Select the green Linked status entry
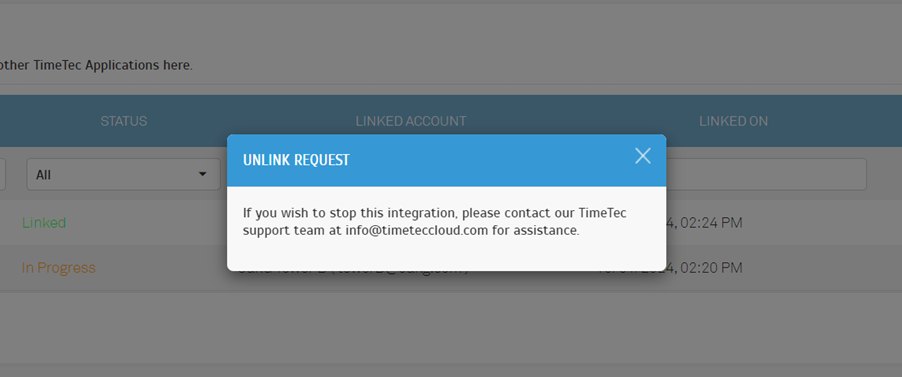 pyautogui.click(x=44, y=223)
